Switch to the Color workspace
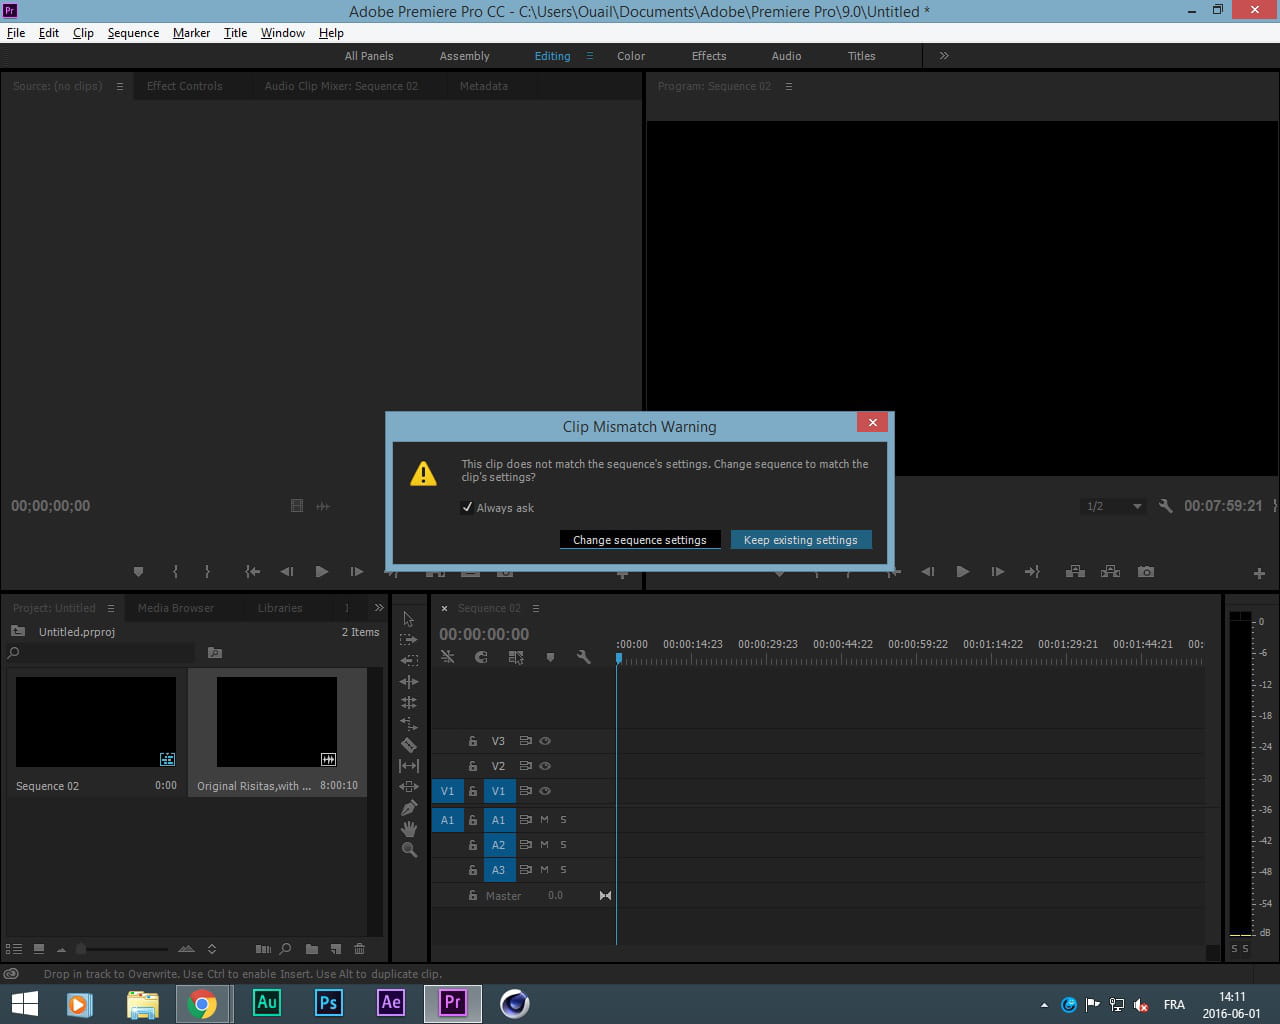This screenshot has height=1024, width=1280. pyautogui.click(x=631, y=56)
